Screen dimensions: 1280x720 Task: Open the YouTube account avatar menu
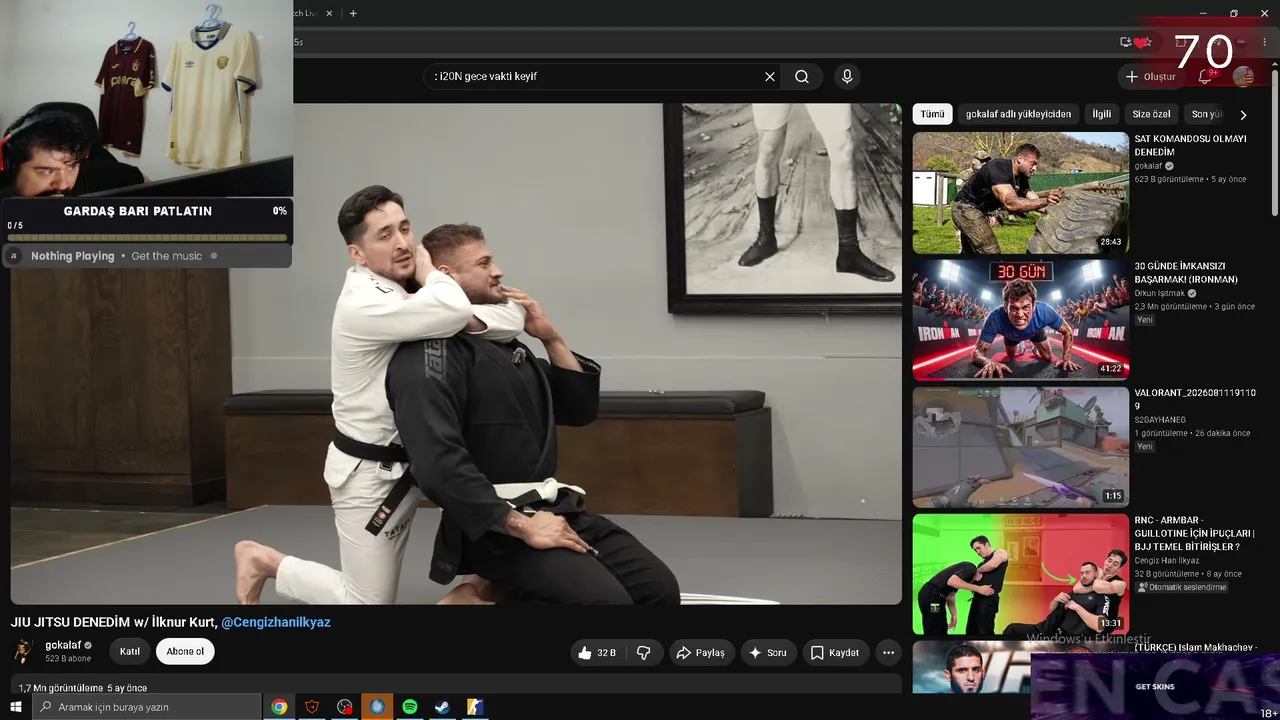1243,76
